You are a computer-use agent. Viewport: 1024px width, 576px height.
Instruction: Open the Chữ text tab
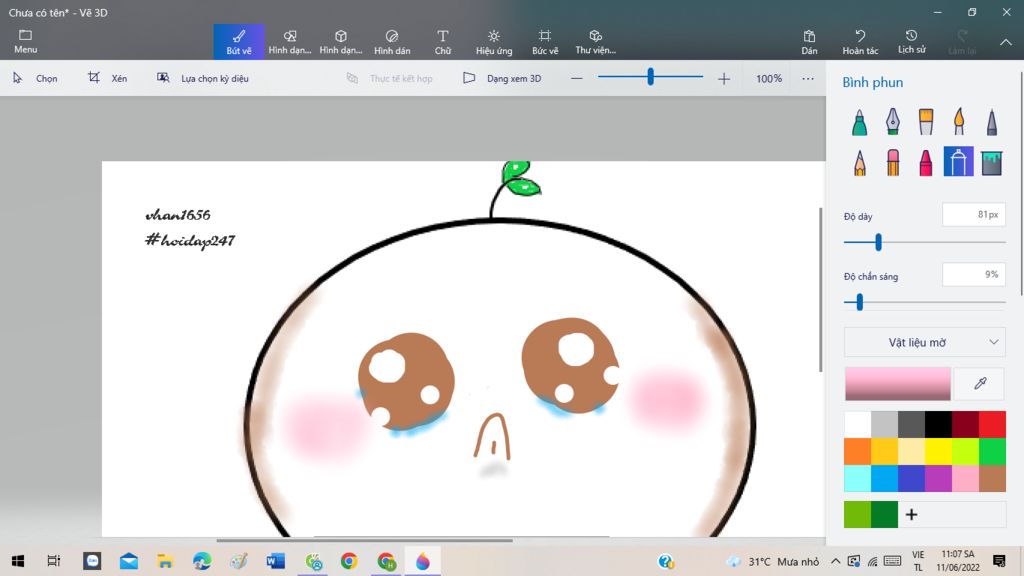pyautogui.click(x=443, y=42)
